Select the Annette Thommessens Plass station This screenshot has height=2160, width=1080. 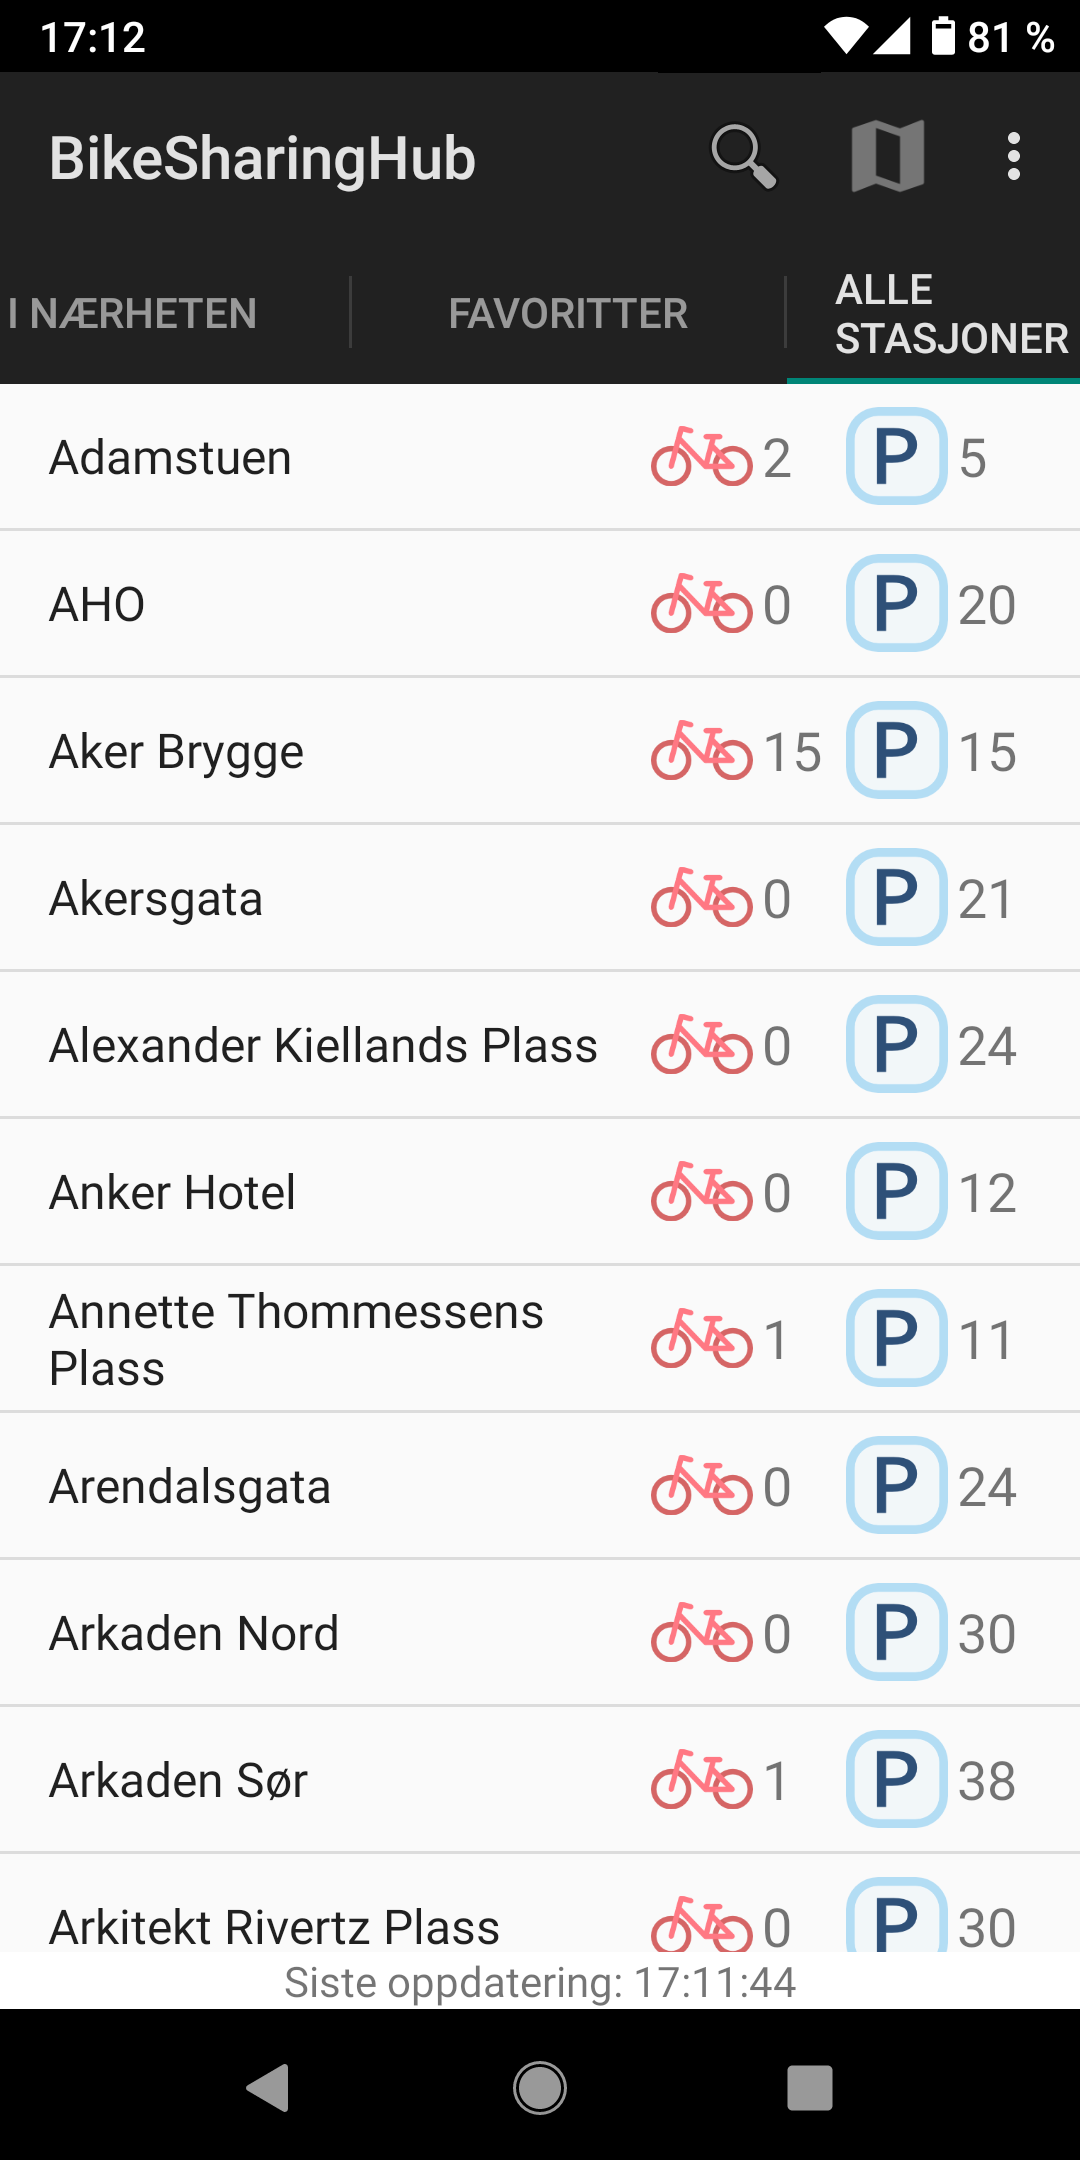(296, 1339)
